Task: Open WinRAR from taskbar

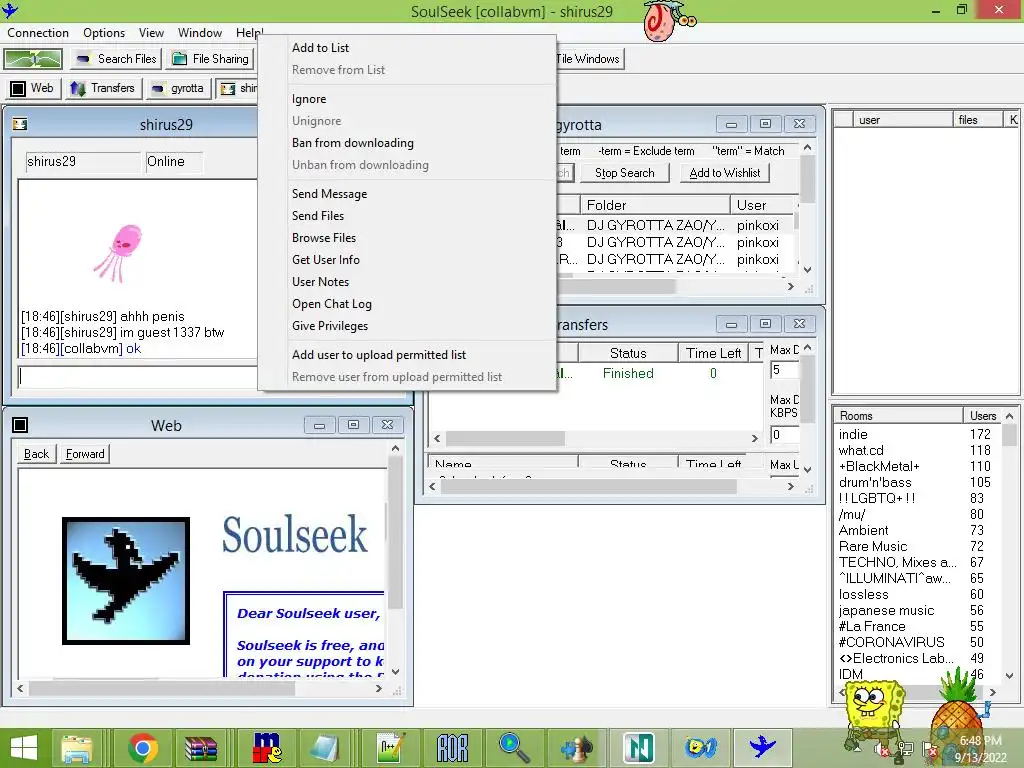Action: [x=201, y=748]
